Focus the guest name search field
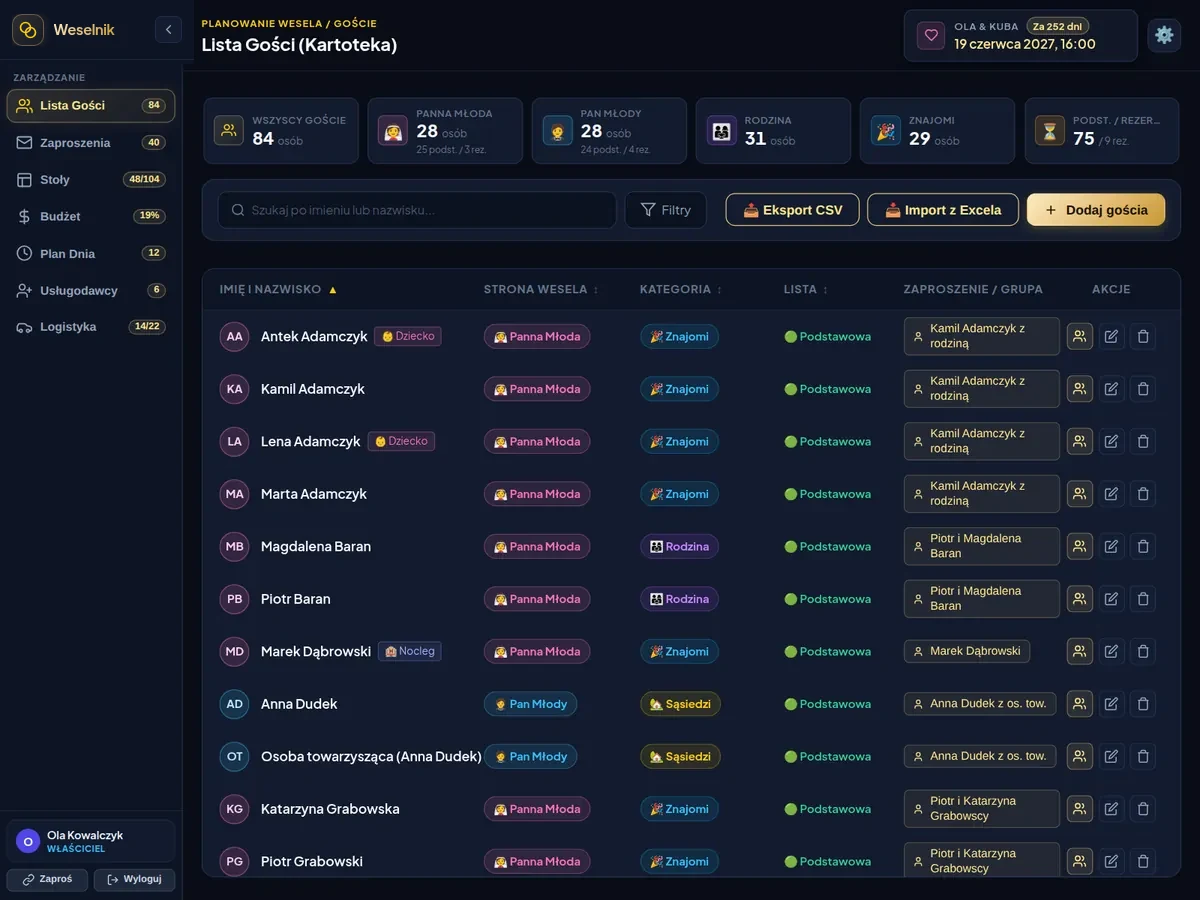The height and width of the screenshot is (900, 1200). [417, 210]
